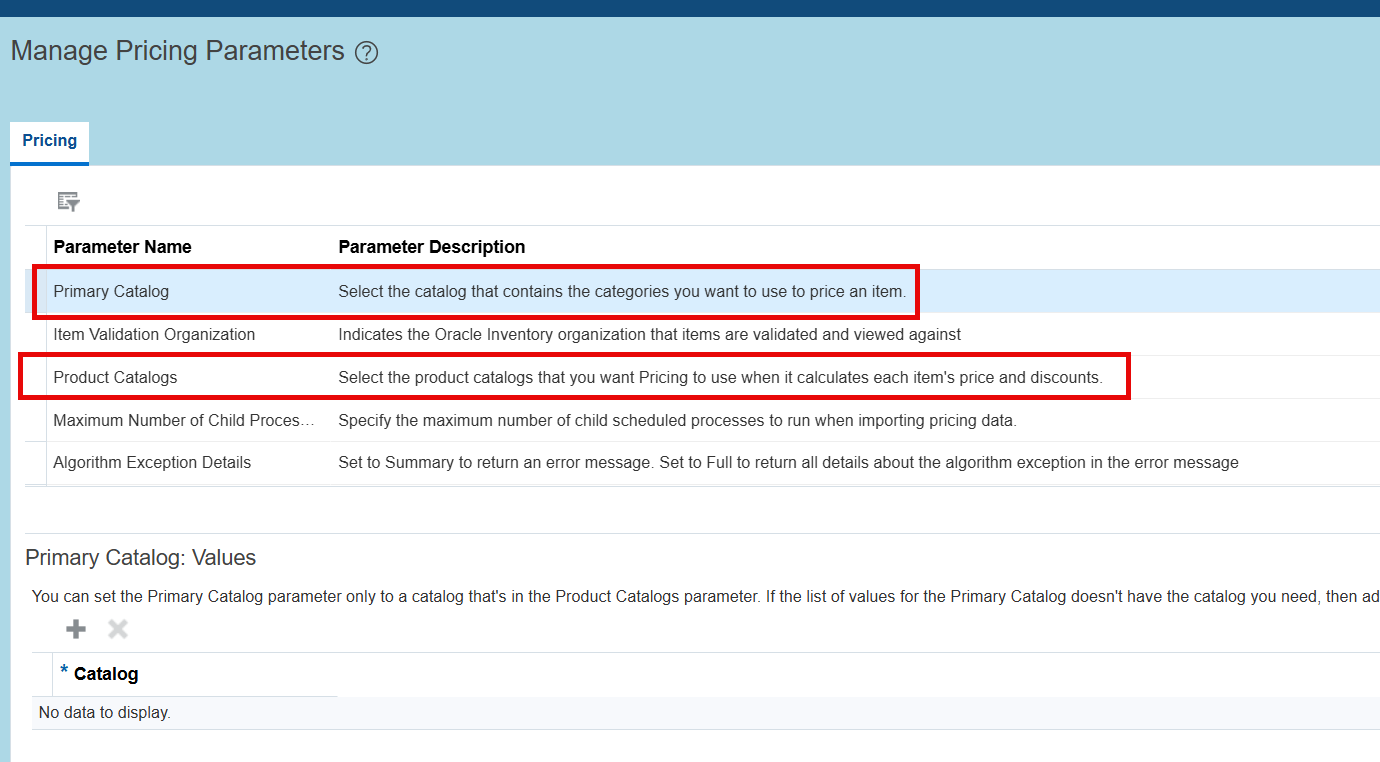The height and width of the screenshot is (762, 1380).
Task: Click the Item Validation Organization description
Action: tap(650, 335)
